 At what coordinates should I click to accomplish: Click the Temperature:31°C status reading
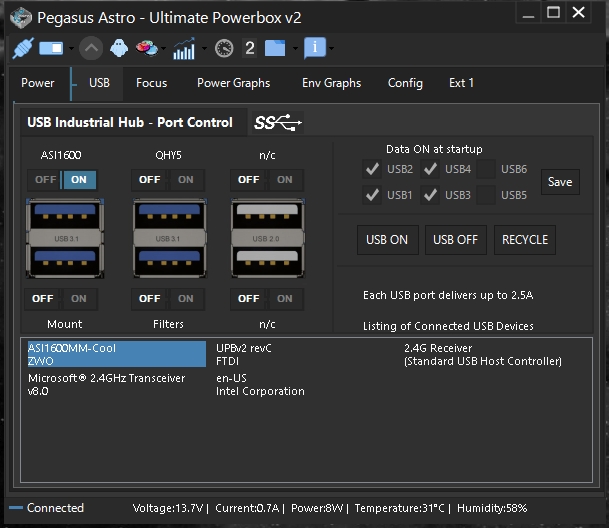tap(399, 508)
